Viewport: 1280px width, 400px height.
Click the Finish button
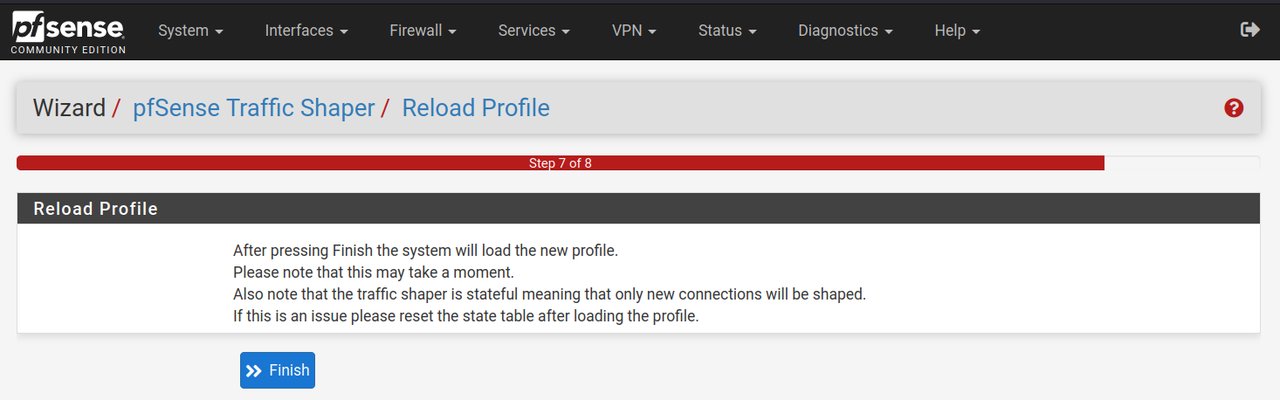pyautogui.click(x=278, y=370)
